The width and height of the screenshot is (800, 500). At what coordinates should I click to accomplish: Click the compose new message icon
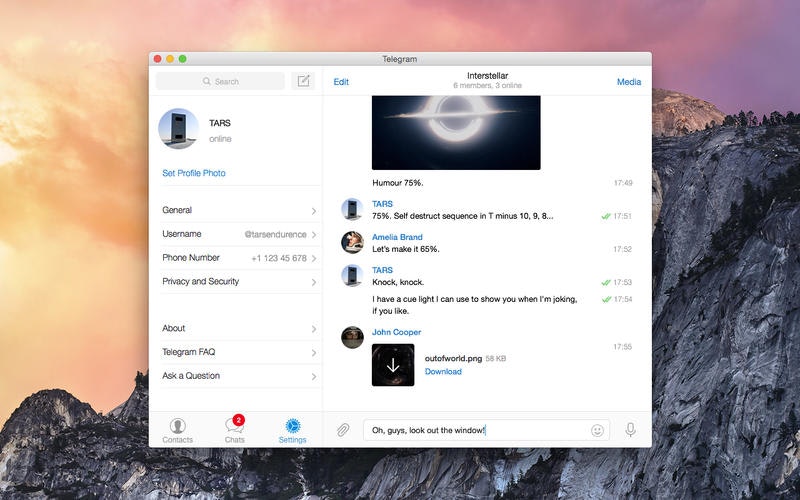point(303,81)
